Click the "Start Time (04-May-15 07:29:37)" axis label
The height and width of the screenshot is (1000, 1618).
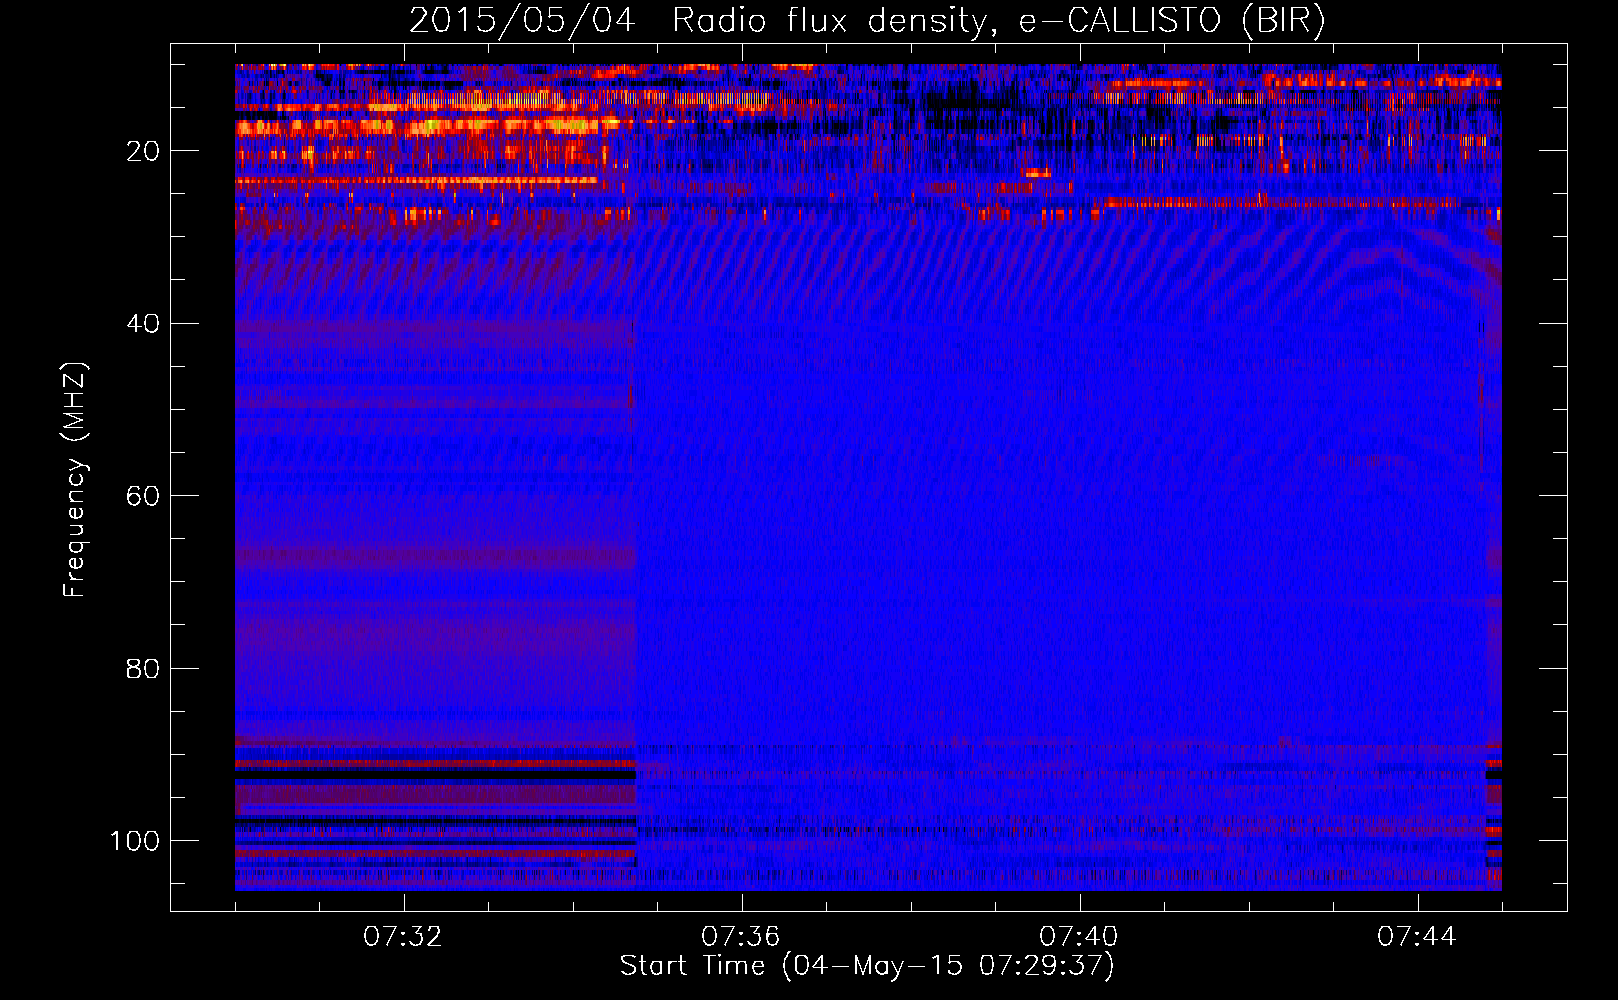pyautogui.click(x=867, y=966)
